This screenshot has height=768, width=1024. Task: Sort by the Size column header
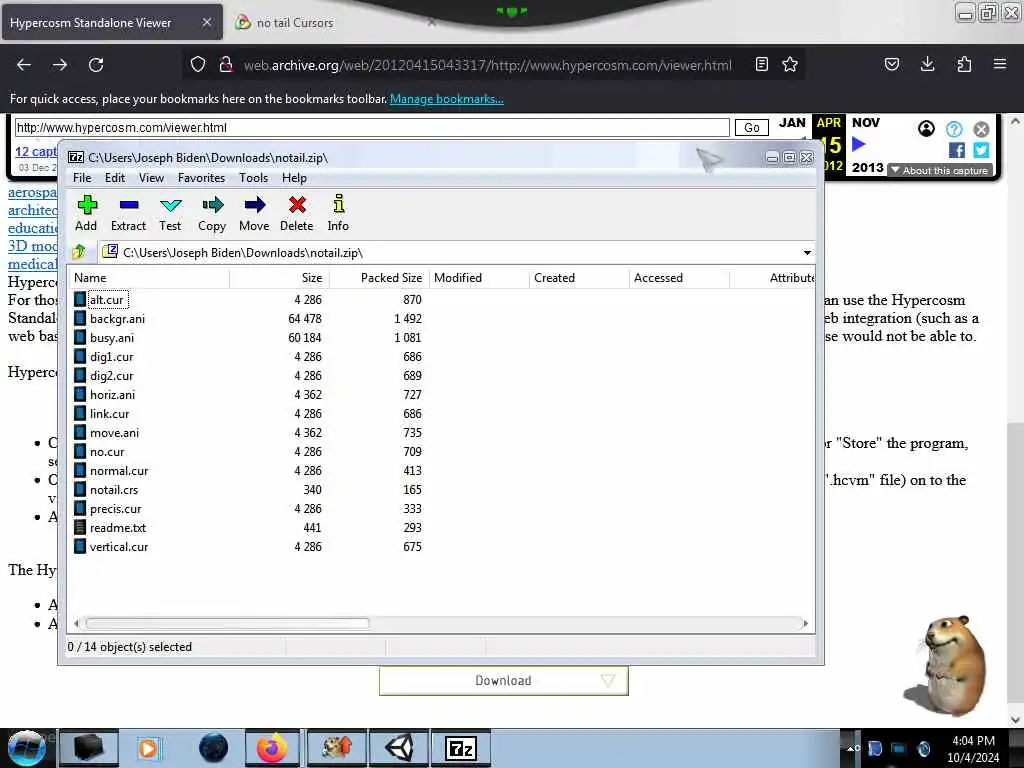tap(280, 278)
